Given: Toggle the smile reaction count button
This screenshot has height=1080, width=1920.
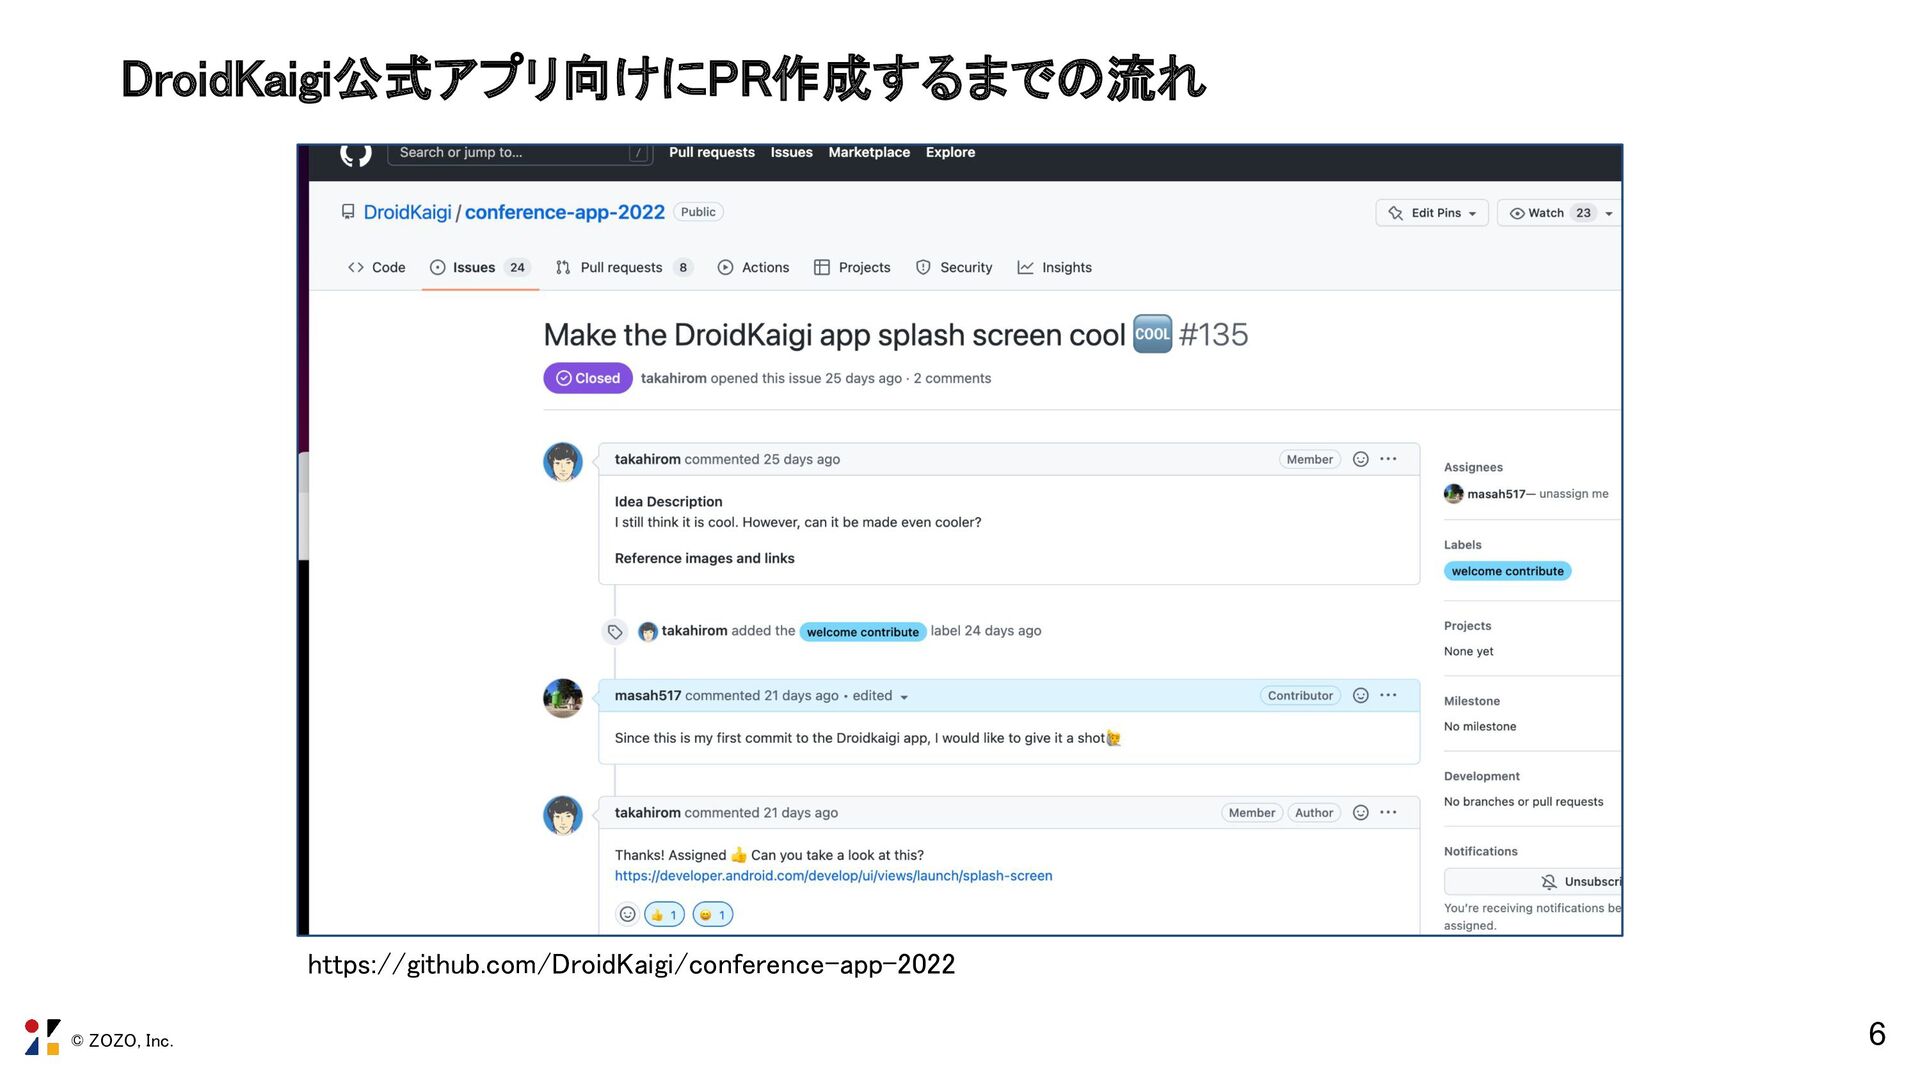Looking at the screenshot, I should coord(712,914).
